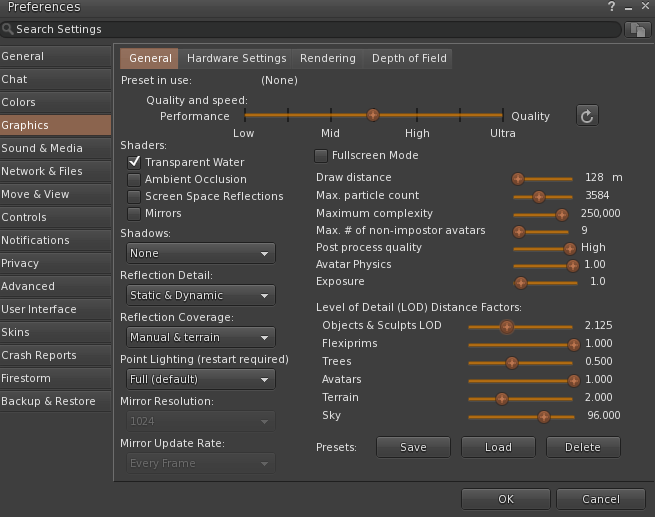Screen dimensions: 655x517
Task: Enable the Mirrors checkbox
Action: click(x=134, y=213)
